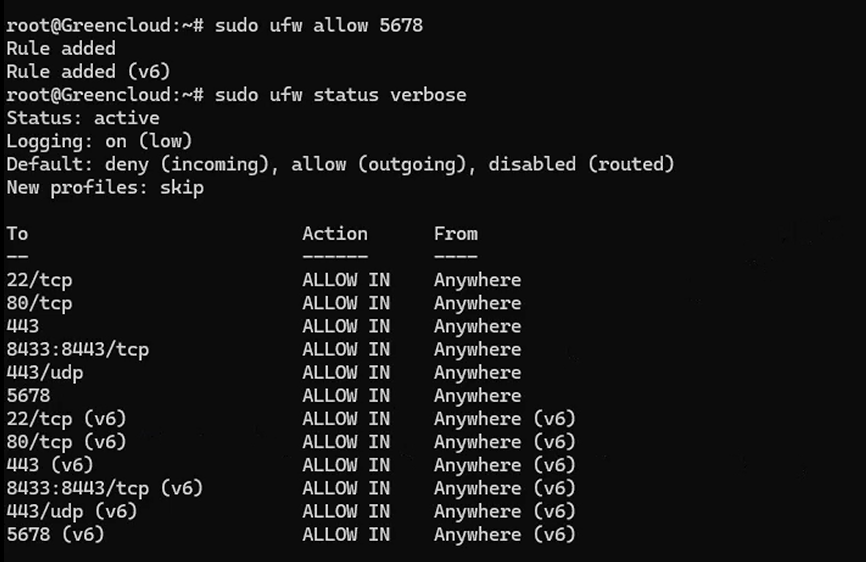Click the 'Status: active' output line
866x562 pixels.
tap(83, 118)
